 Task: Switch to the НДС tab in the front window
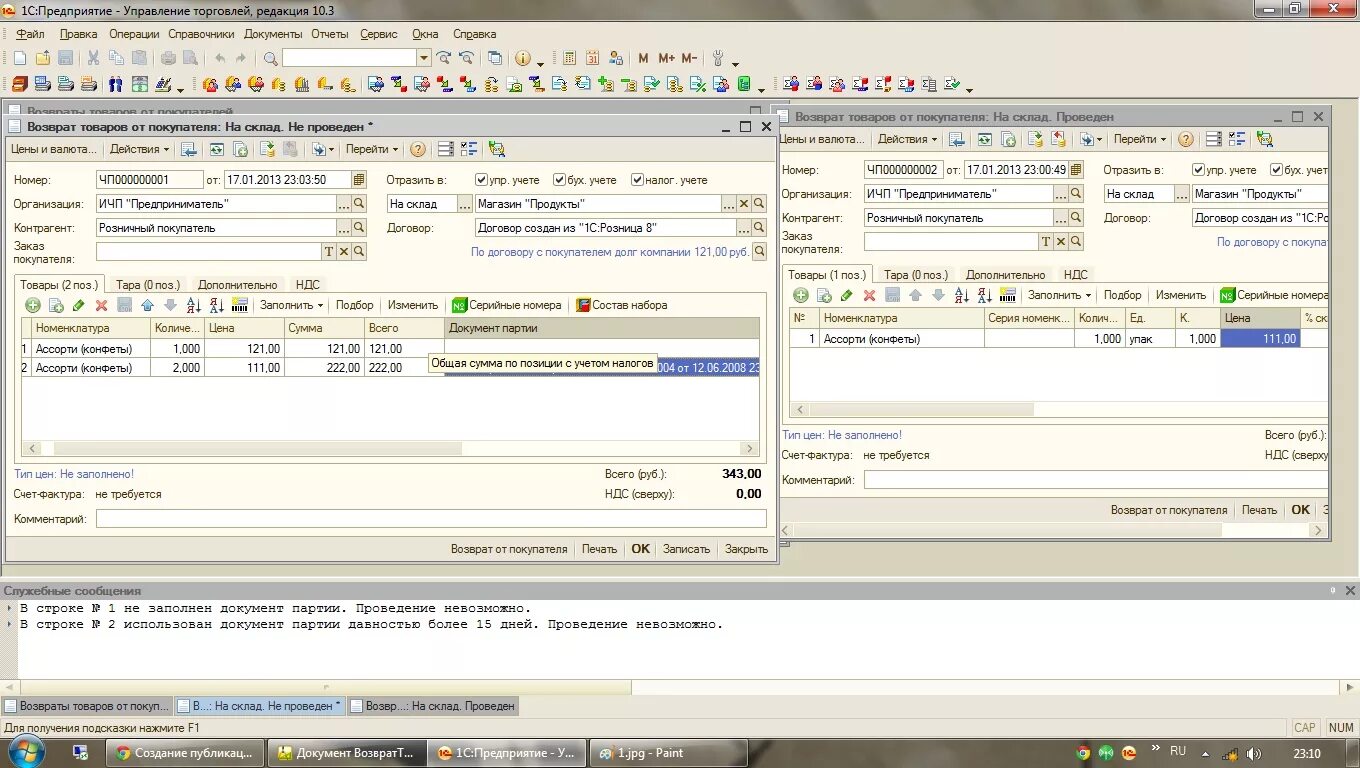pyautogui.click(x=308, y=285)
